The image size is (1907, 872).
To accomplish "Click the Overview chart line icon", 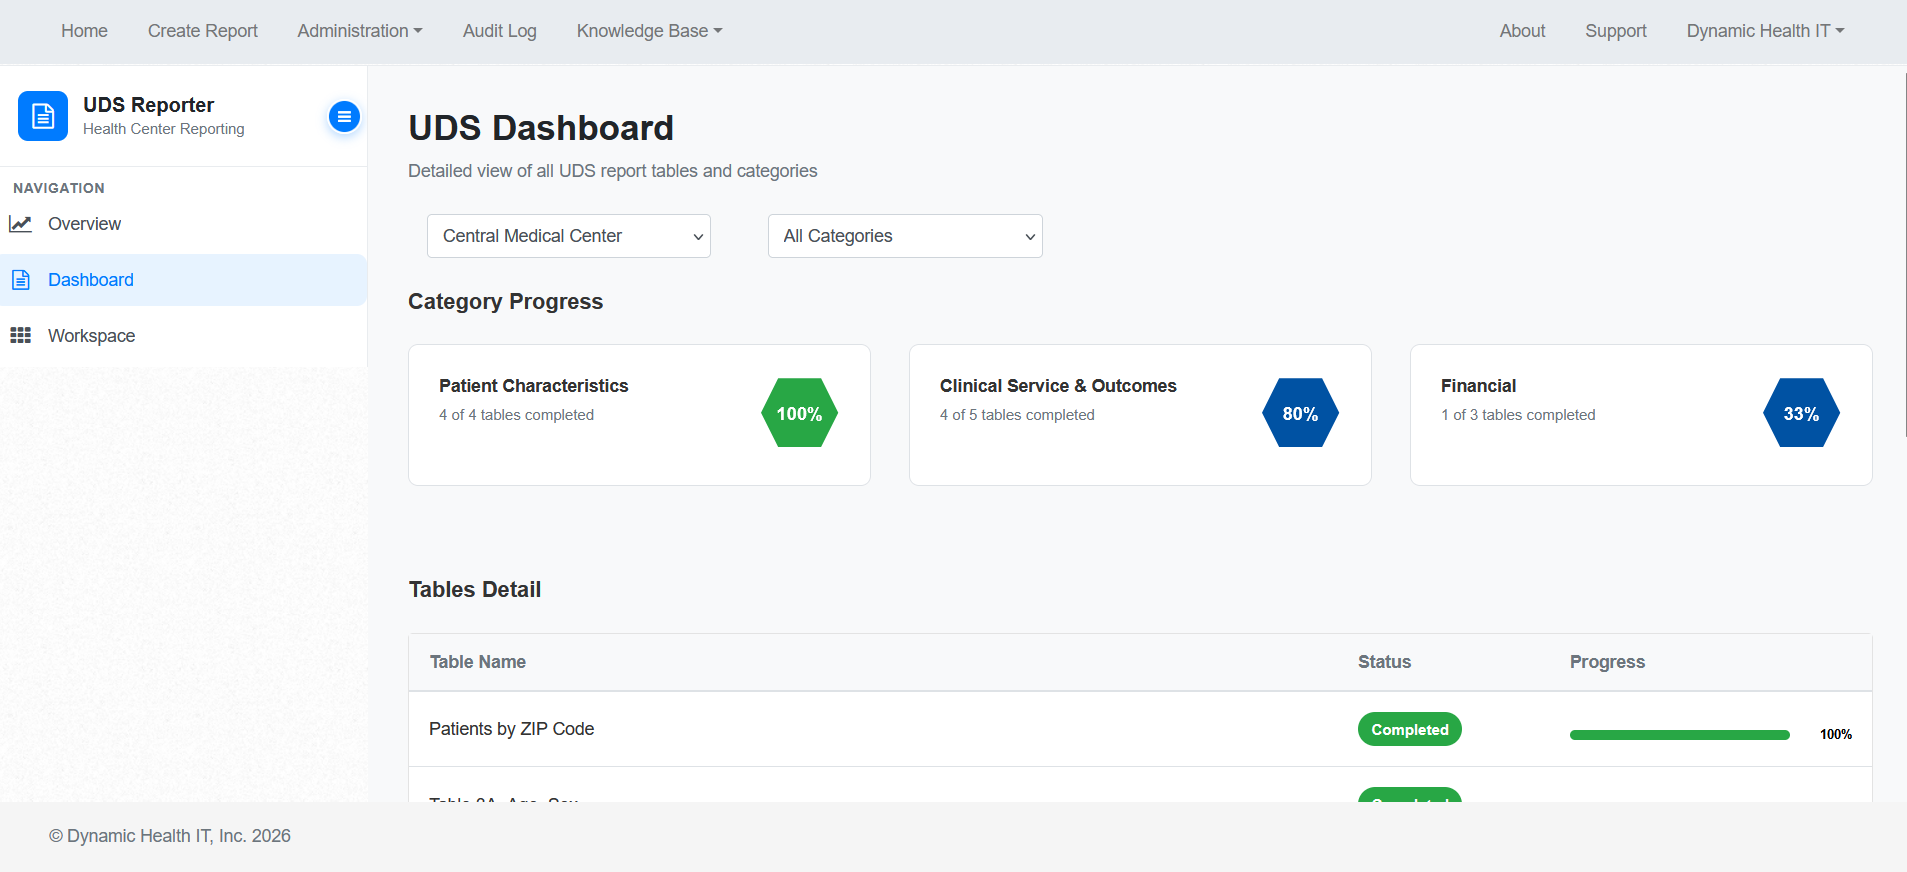I will click(21, 224).
